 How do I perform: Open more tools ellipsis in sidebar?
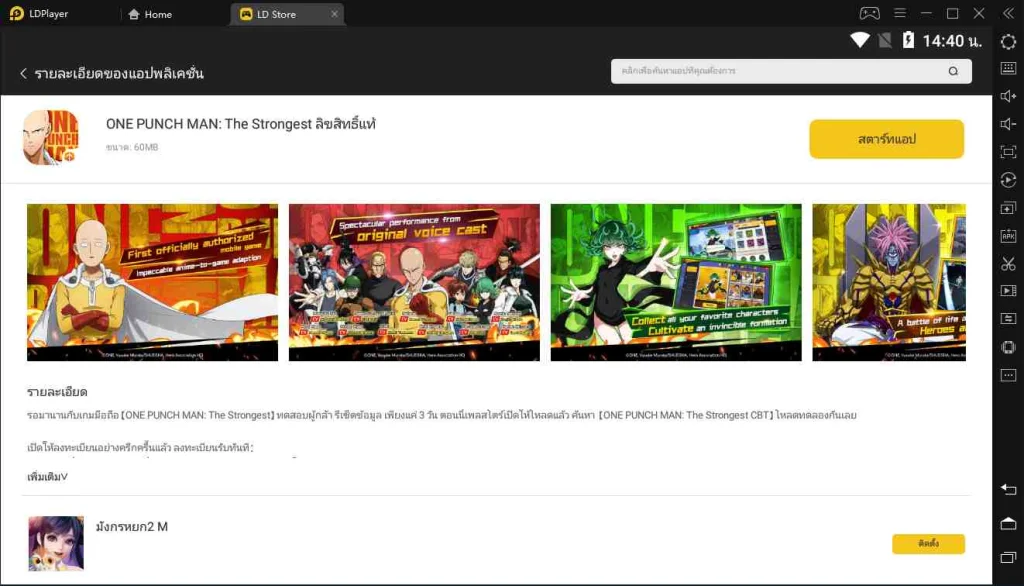click(x=1008, y=375)
